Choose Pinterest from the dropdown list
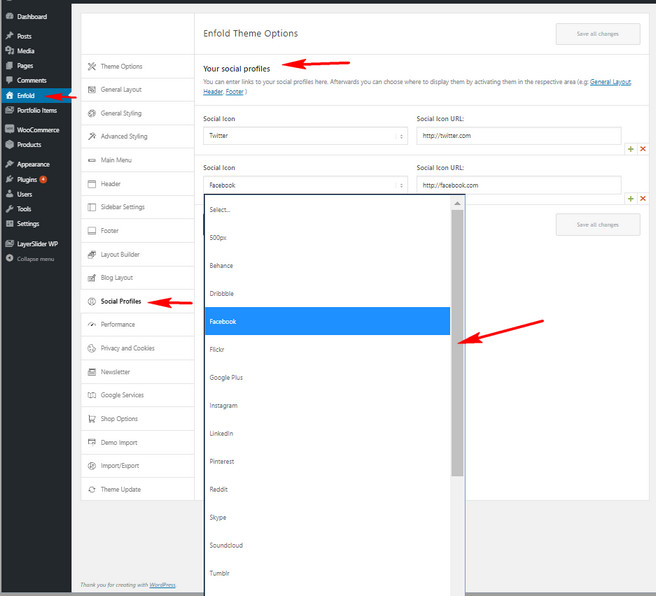The height and width of the screenshot is (596, 656). click(x=328, y=461)
